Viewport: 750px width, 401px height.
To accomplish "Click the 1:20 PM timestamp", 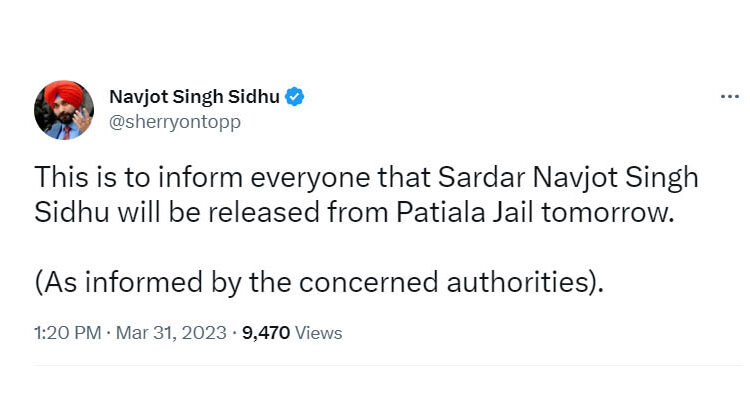I will (x=65, y=333).
